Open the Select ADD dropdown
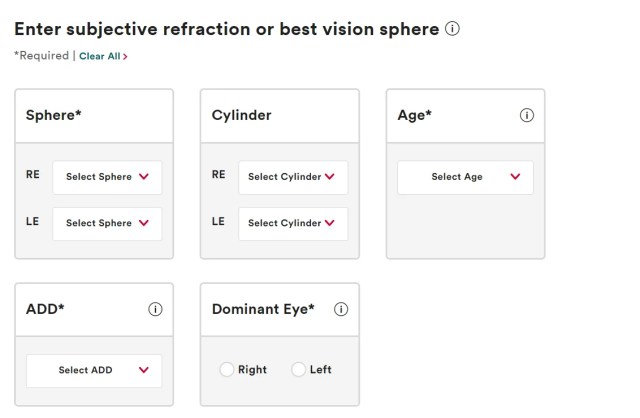 [x=94, y=370]
